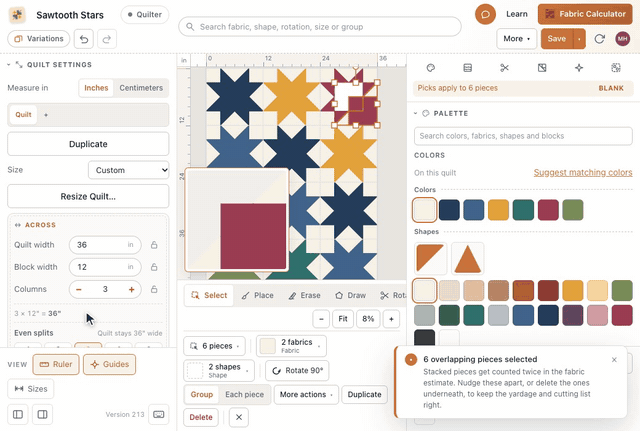This screenshot has height=431, width=640.
Task: Pick the isosceles triangle shape
Action: [x=468, y=258]
